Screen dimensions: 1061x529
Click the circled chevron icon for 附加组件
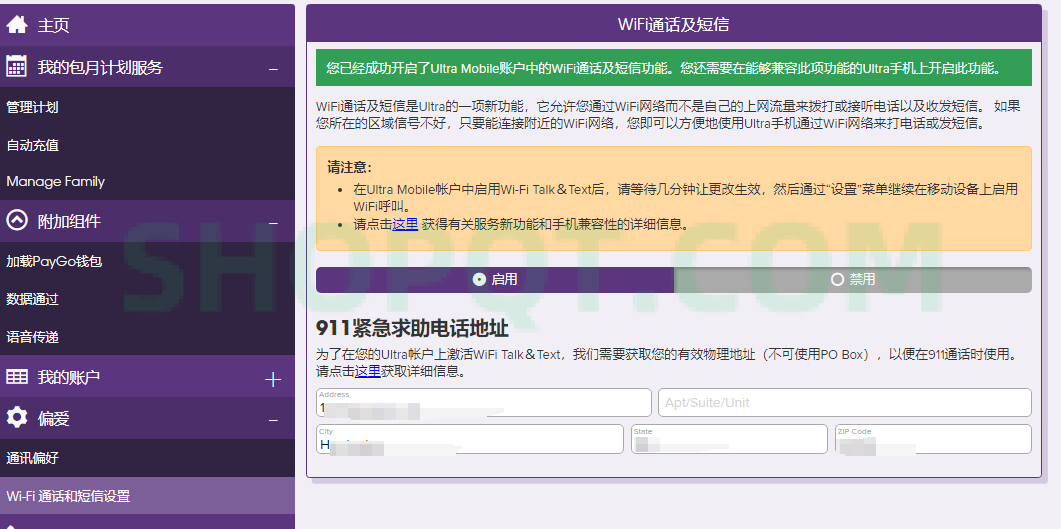[x=17, y=221]
